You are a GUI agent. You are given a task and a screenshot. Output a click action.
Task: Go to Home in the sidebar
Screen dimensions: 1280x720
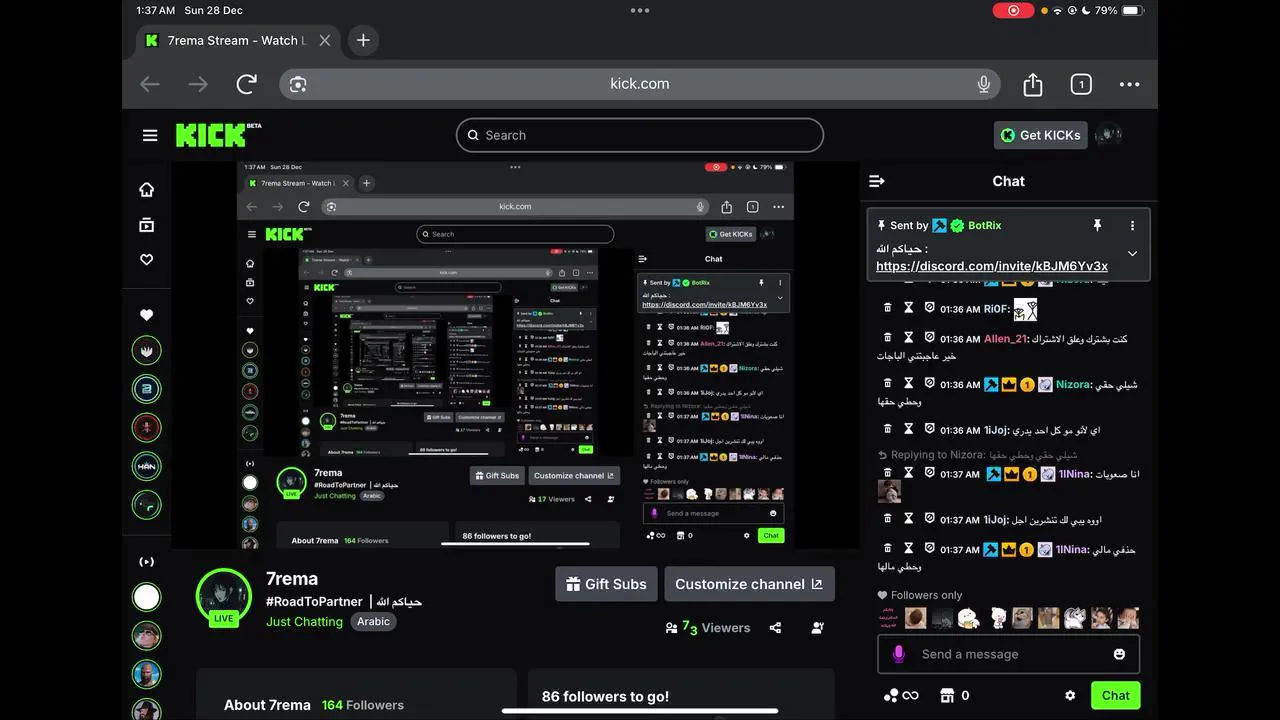coord(147,190)
